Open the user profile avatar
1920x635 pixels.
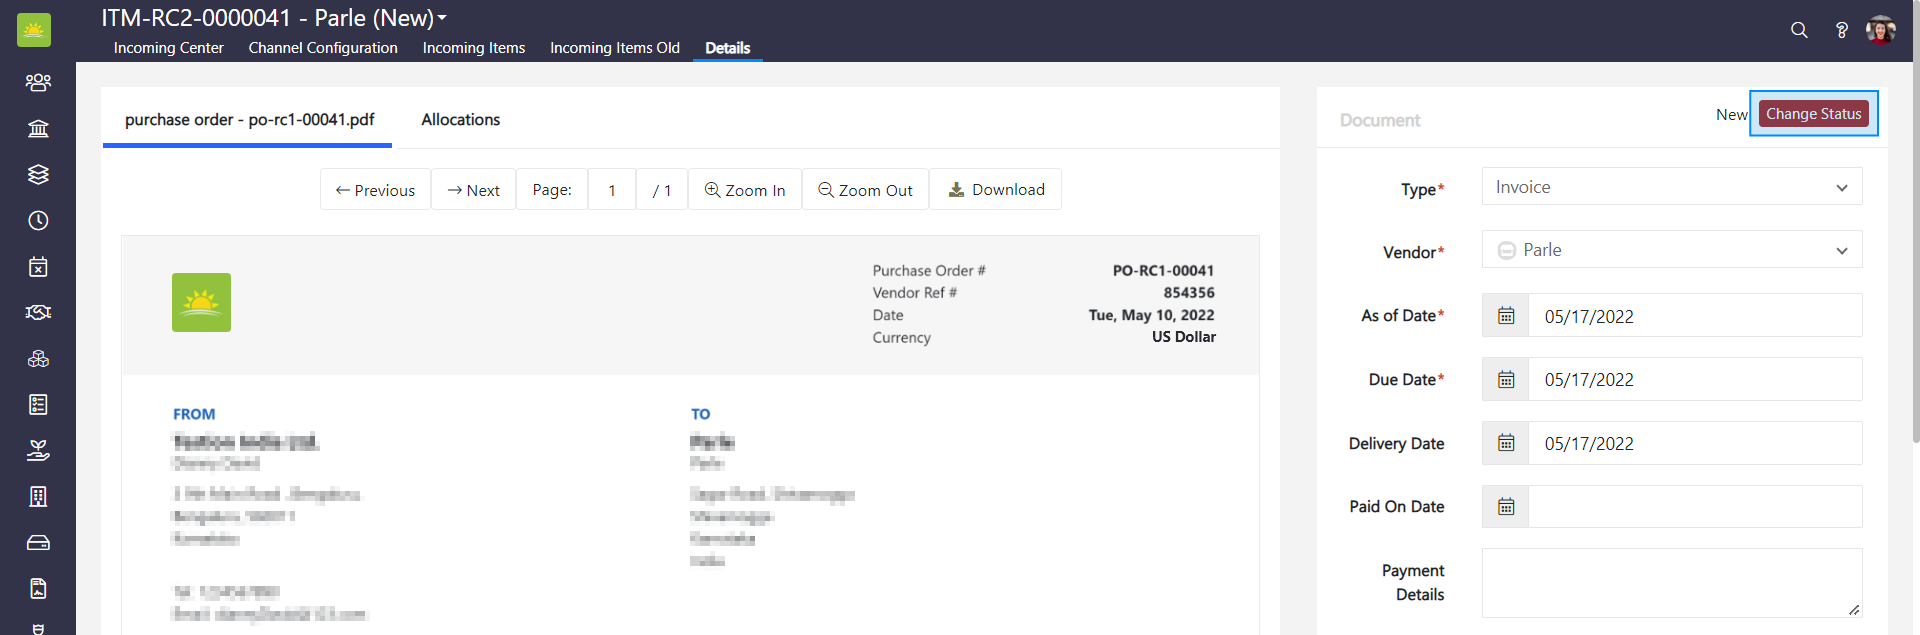click(x=1880, y=30)
